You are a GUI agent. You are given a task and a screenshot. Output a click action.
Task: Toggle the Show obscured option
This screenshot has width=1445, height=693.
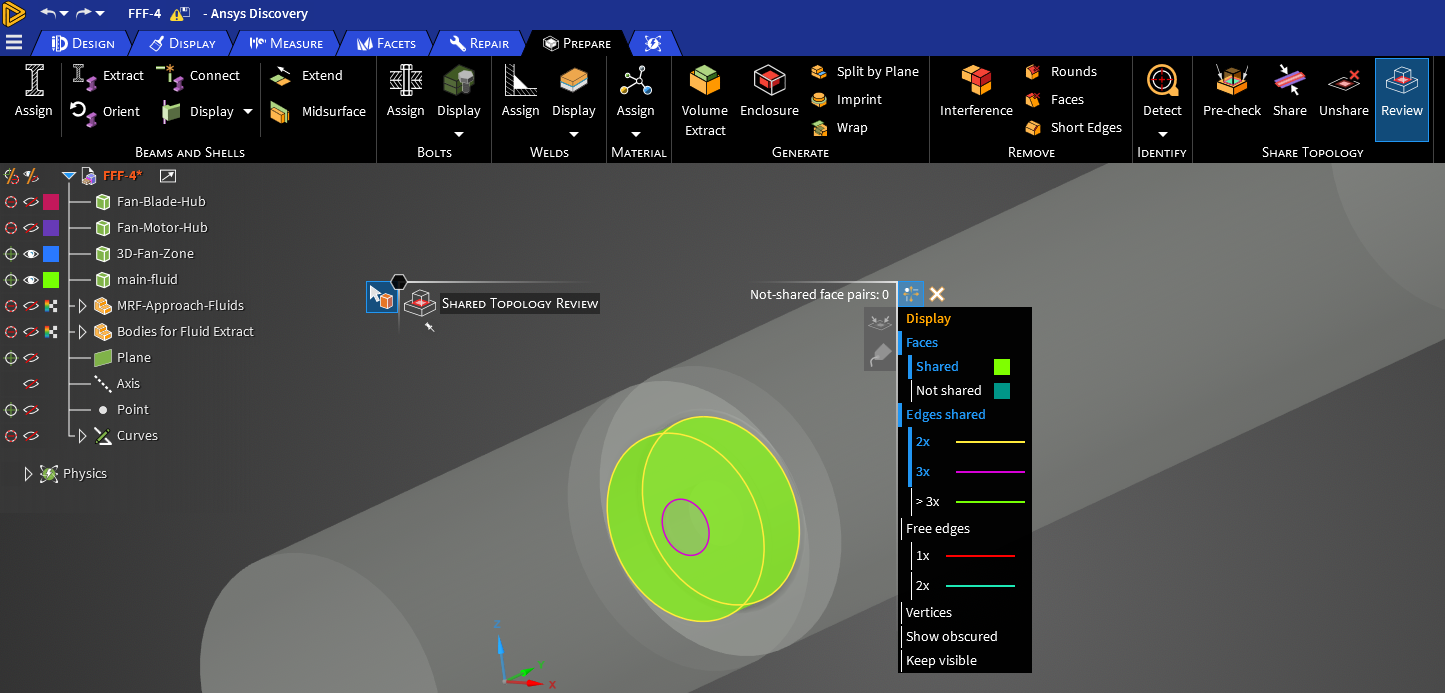click(x=951, y=637)
